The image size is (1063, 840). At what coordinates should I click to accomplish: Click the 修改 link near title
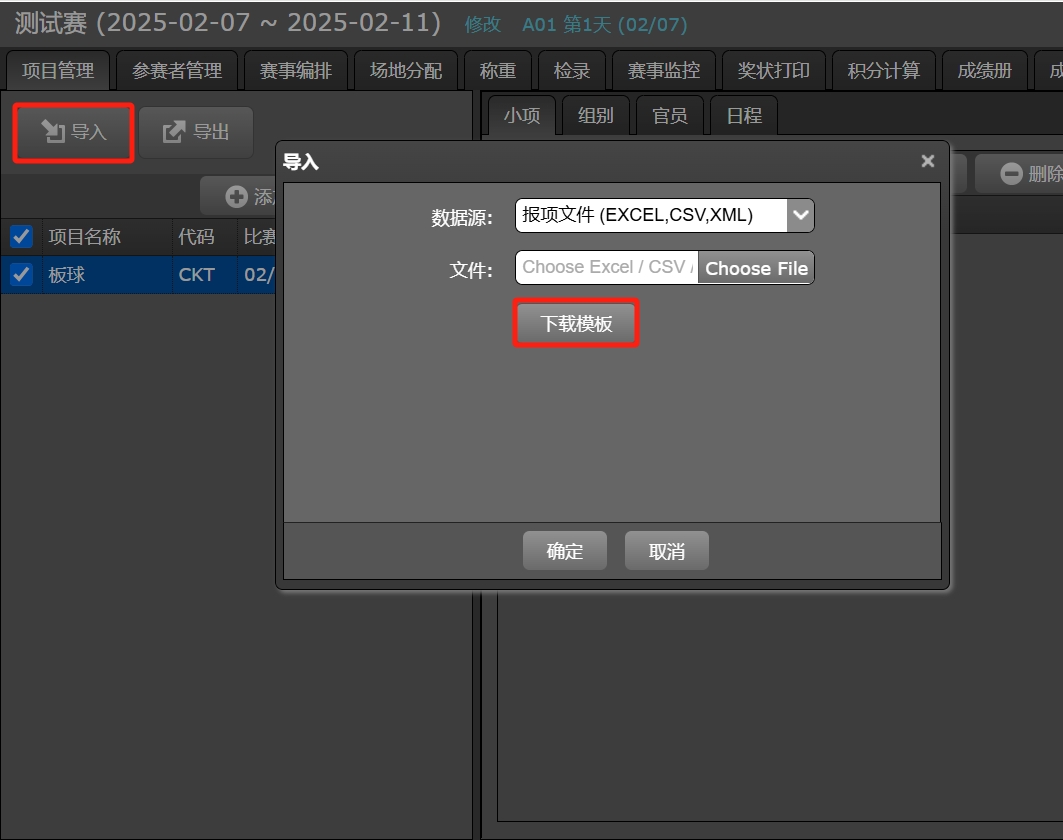point(483,24)
